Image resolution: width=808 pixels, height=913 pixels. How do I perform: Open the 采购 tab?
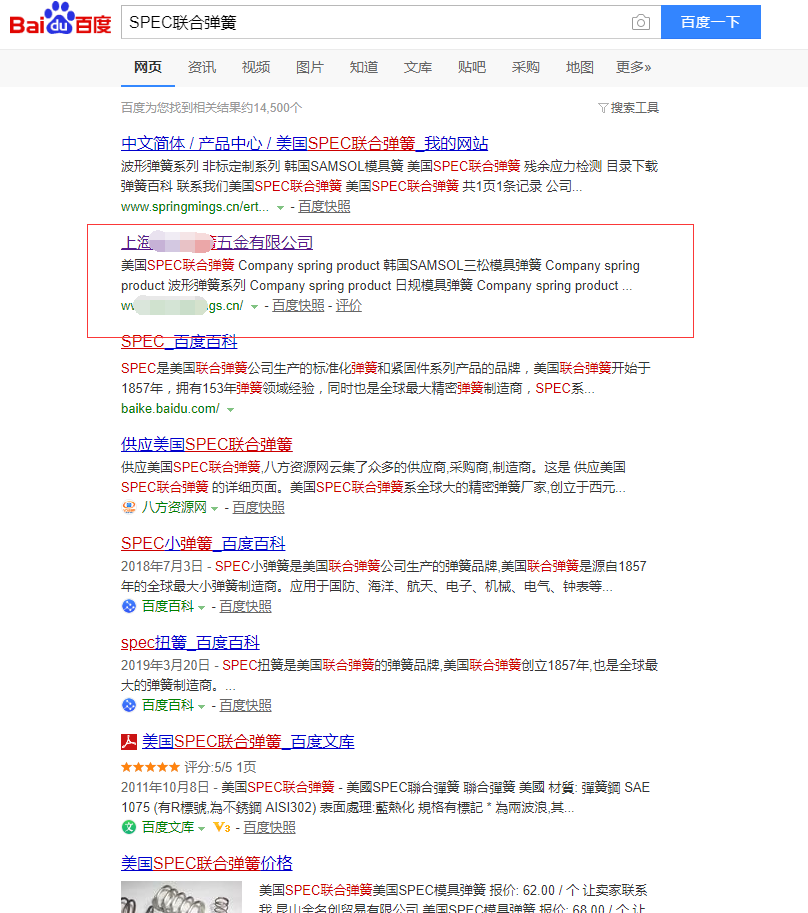pyautogui.click(x=526, y=68)
